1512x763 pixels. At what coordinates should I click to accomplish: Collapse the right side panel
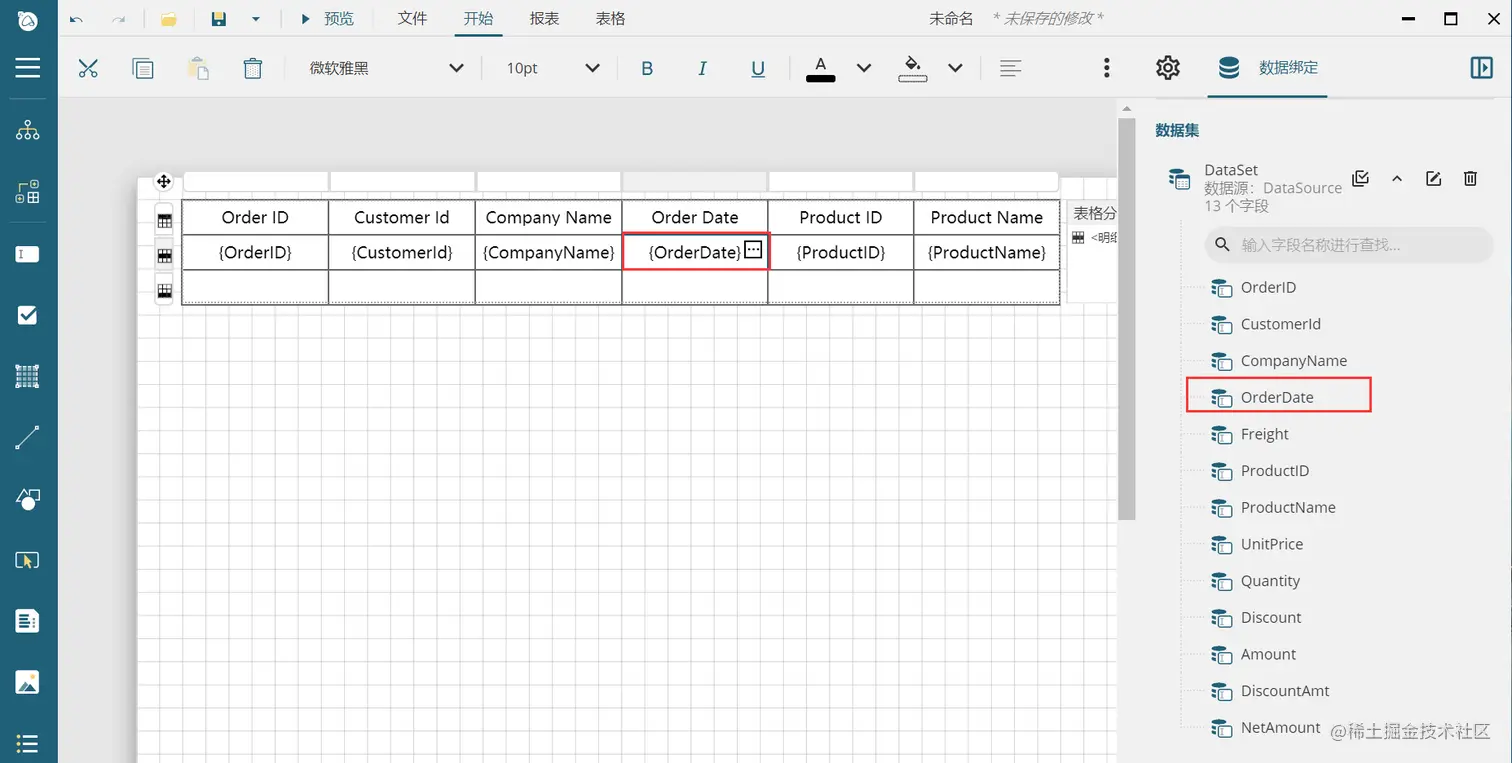[1481, 67]
